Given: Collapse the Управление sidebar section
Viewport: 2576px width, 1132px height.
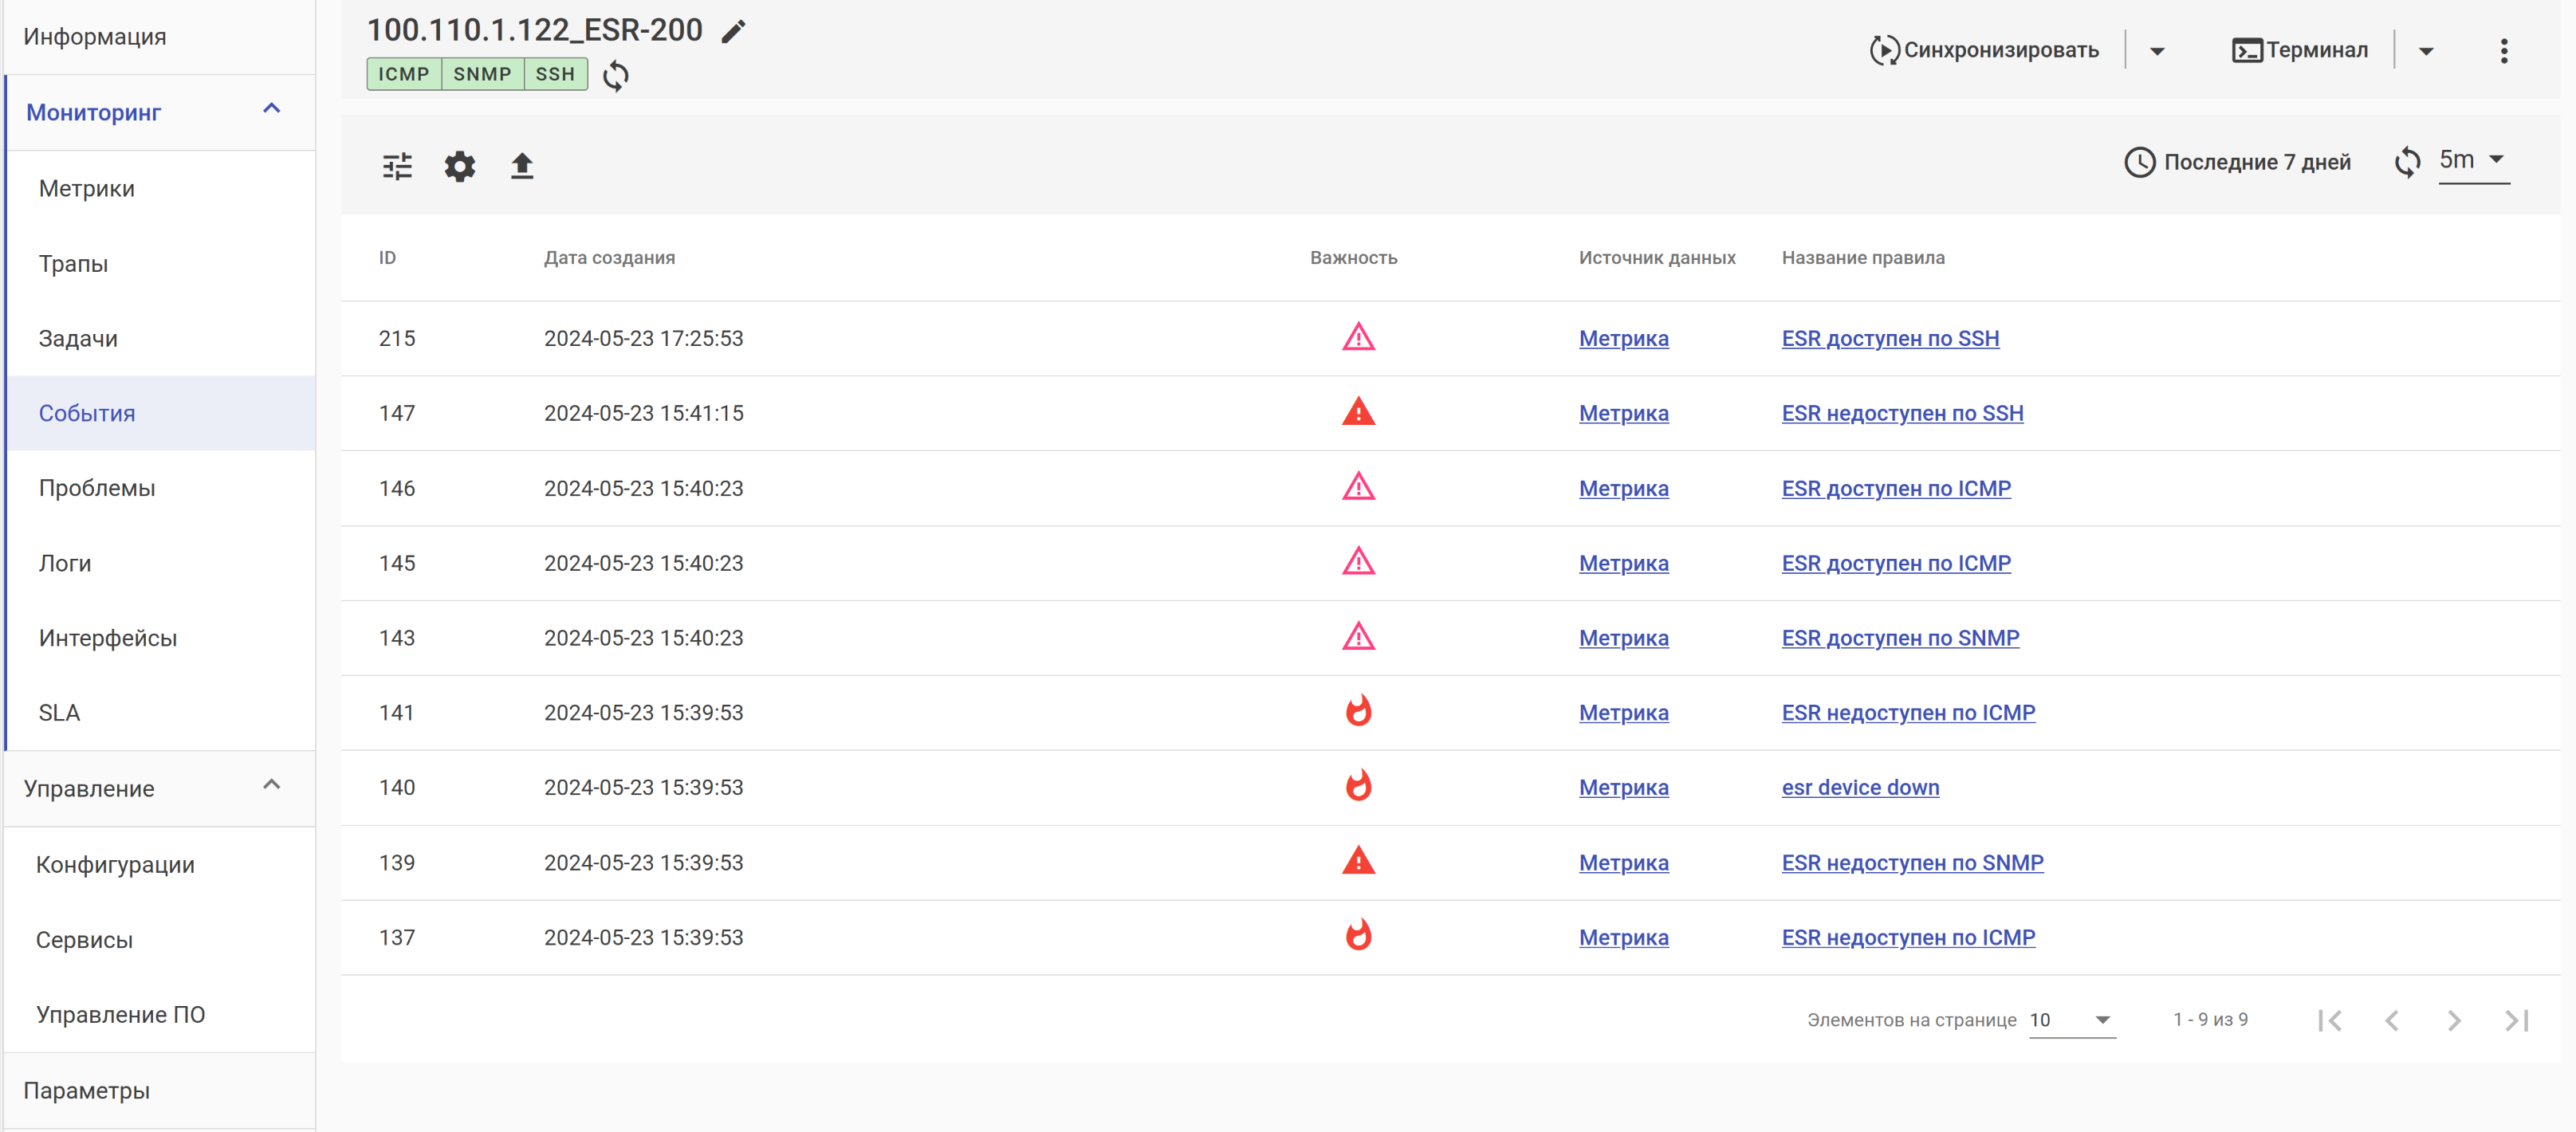Looking at the screenshot, I should (x=271, y=786).
